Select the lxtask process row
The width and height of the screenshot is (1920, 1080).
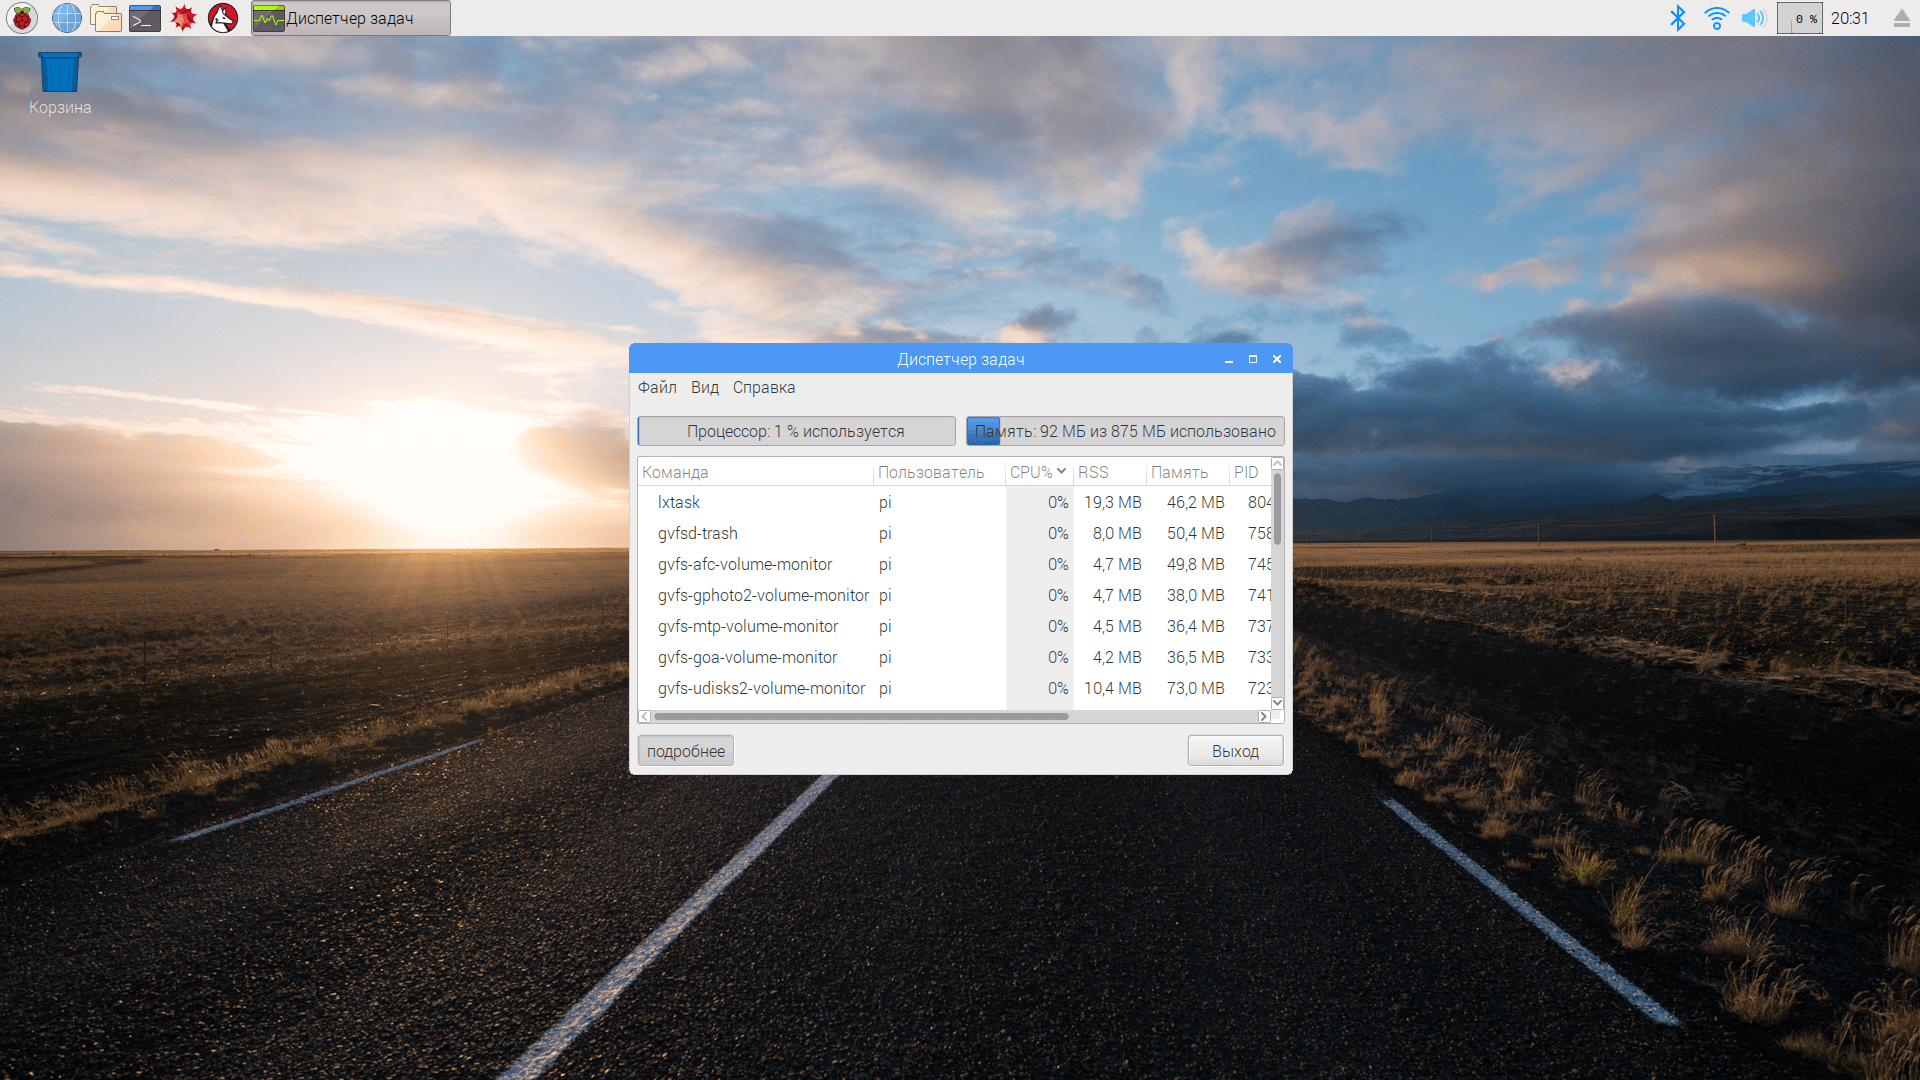pos(760,502)
